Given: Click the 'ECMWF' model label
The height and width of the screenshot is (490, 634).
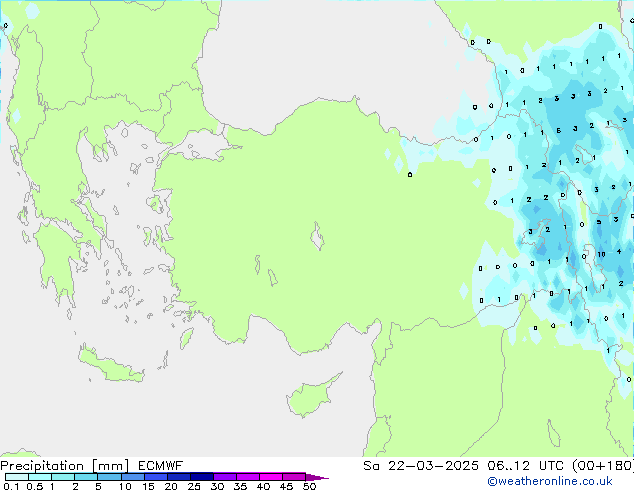Looking at the screenshot, I should pos(161,466).
